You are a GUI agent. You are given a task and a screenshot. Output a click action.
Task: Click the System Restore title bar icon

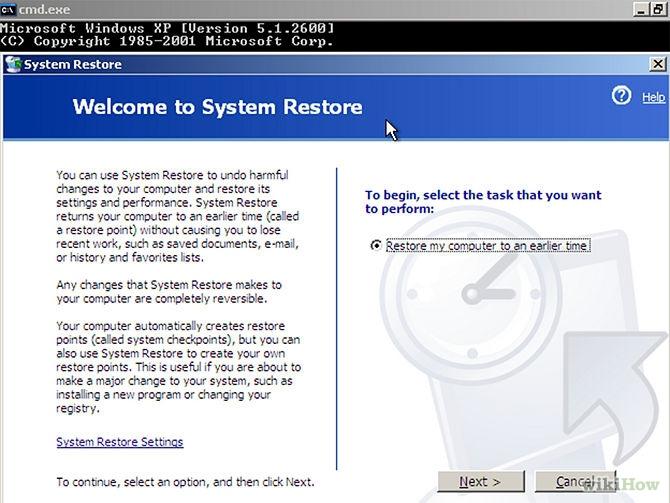click(x=13, y=65)
